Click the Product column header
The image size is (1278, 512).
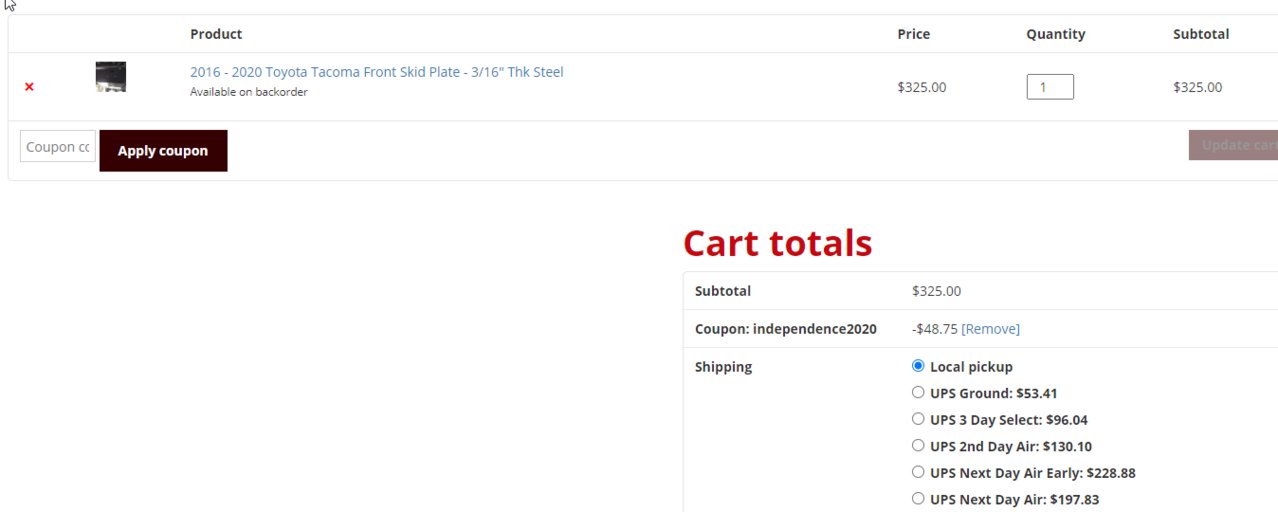click(x=216, y=34)
